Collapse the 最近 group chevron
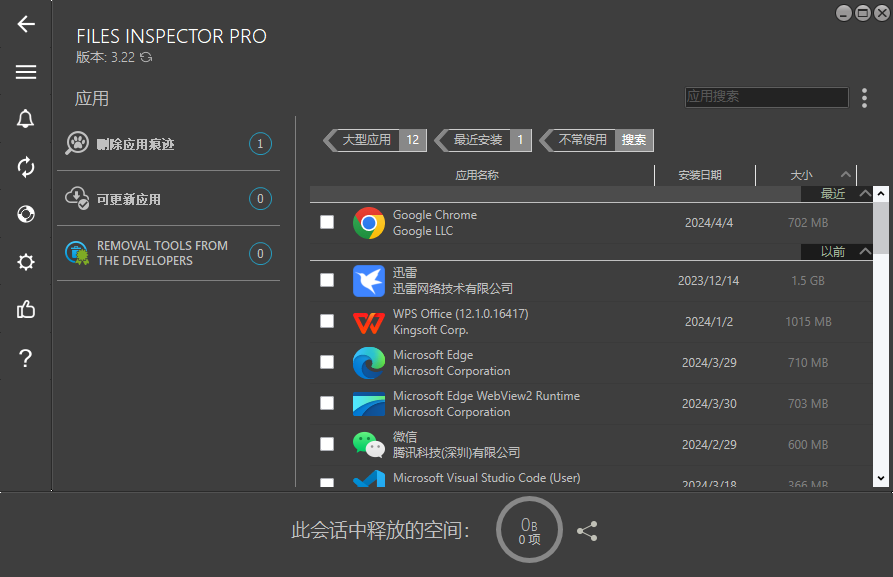893x577 pixels. coord(865,194)
